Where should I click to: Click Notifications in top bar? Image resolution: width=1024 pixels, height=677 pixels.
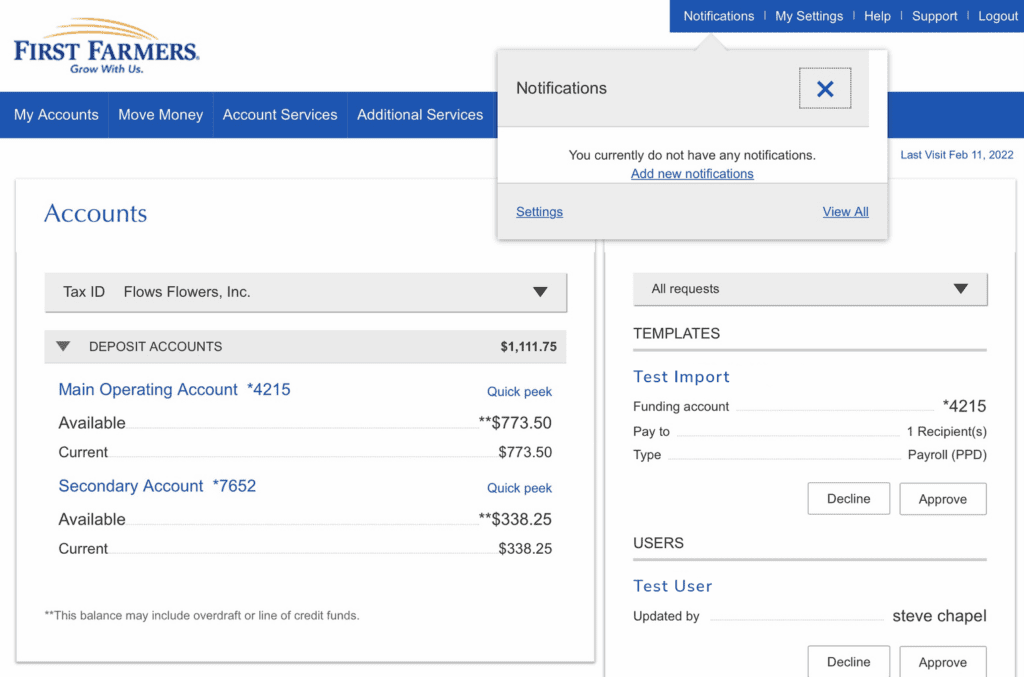tap(718, 16)
